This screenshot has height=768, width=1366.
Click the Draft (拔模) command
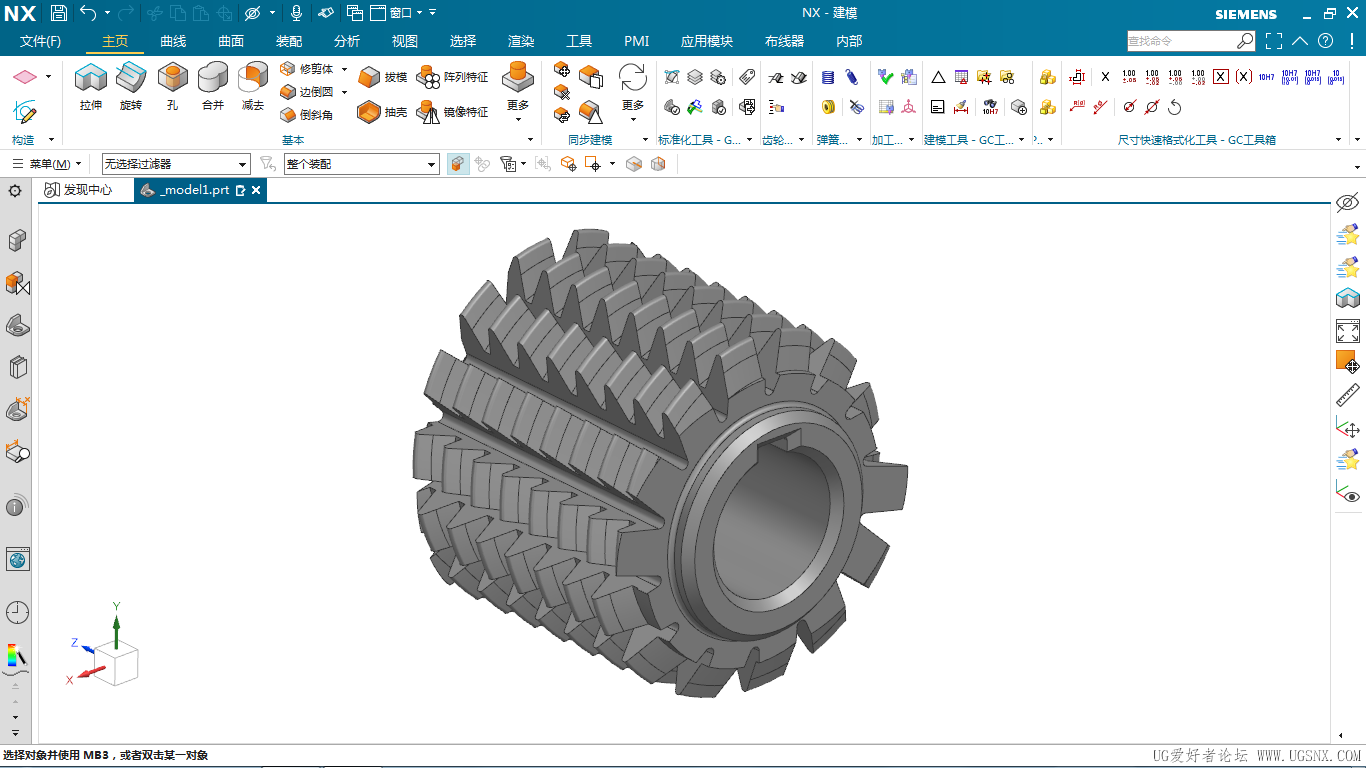383,77
